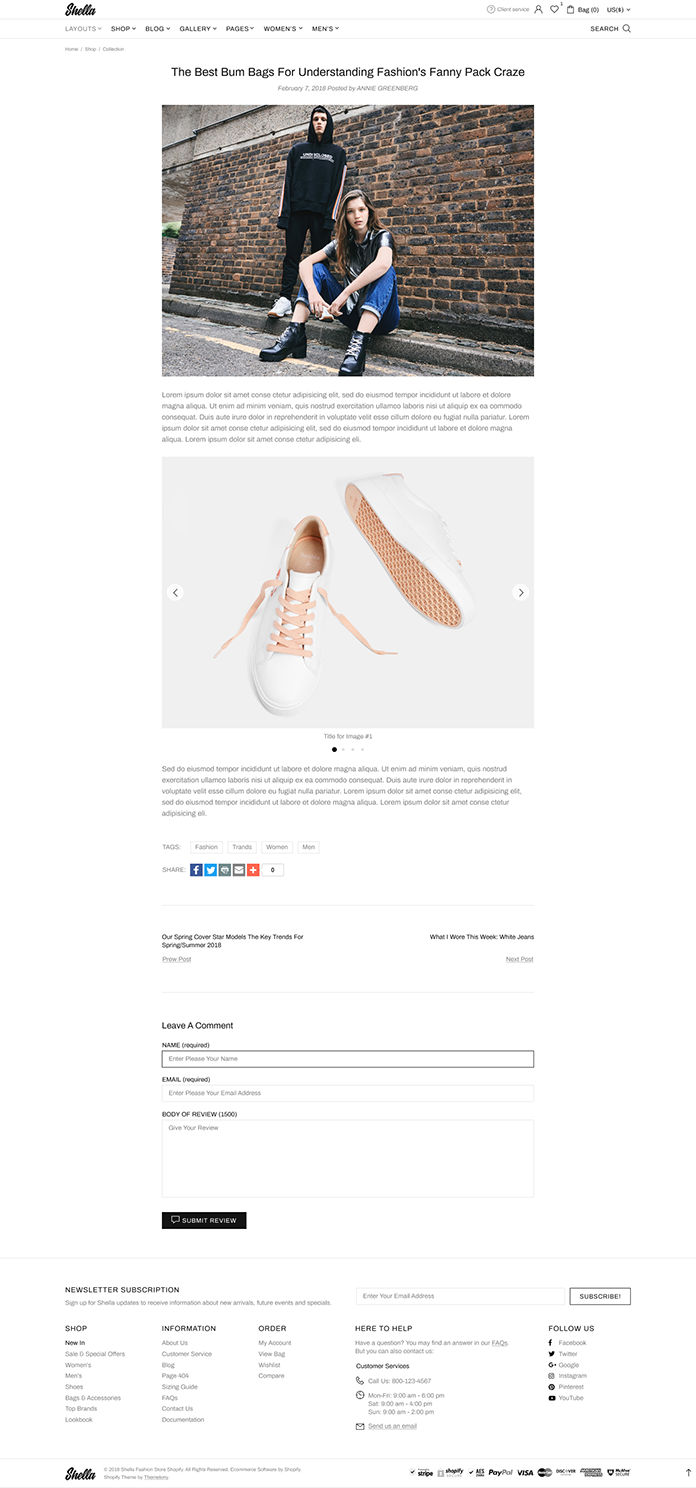Open the GALLERY menu item

[x=198, y=28]
